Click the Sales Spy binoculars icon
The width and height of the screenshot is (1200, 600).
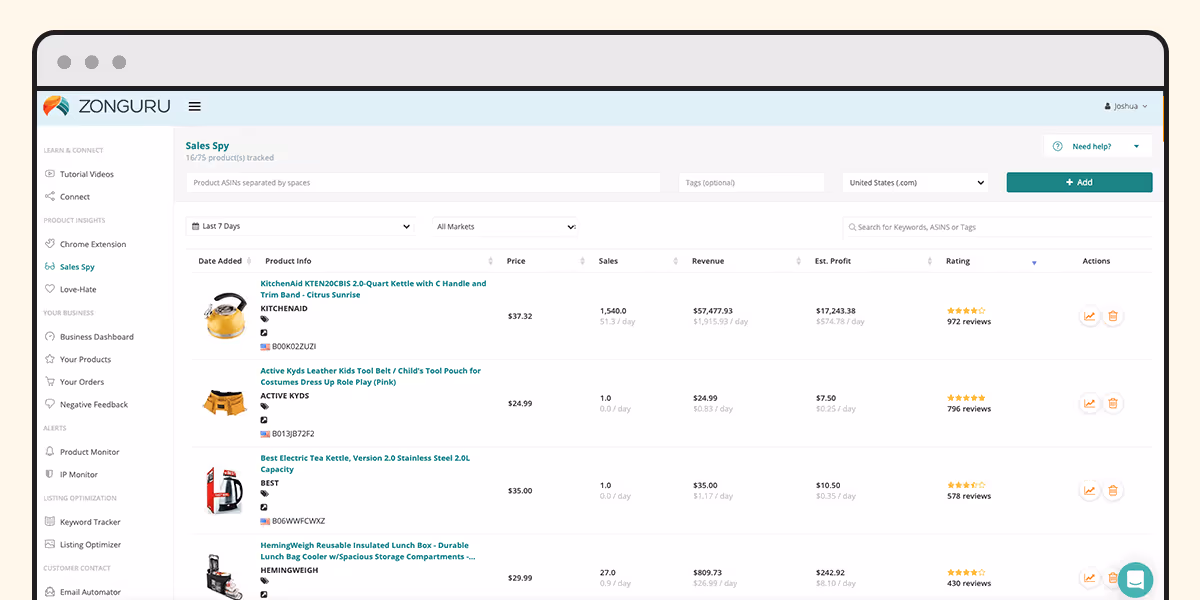click(x=50, y=267)
